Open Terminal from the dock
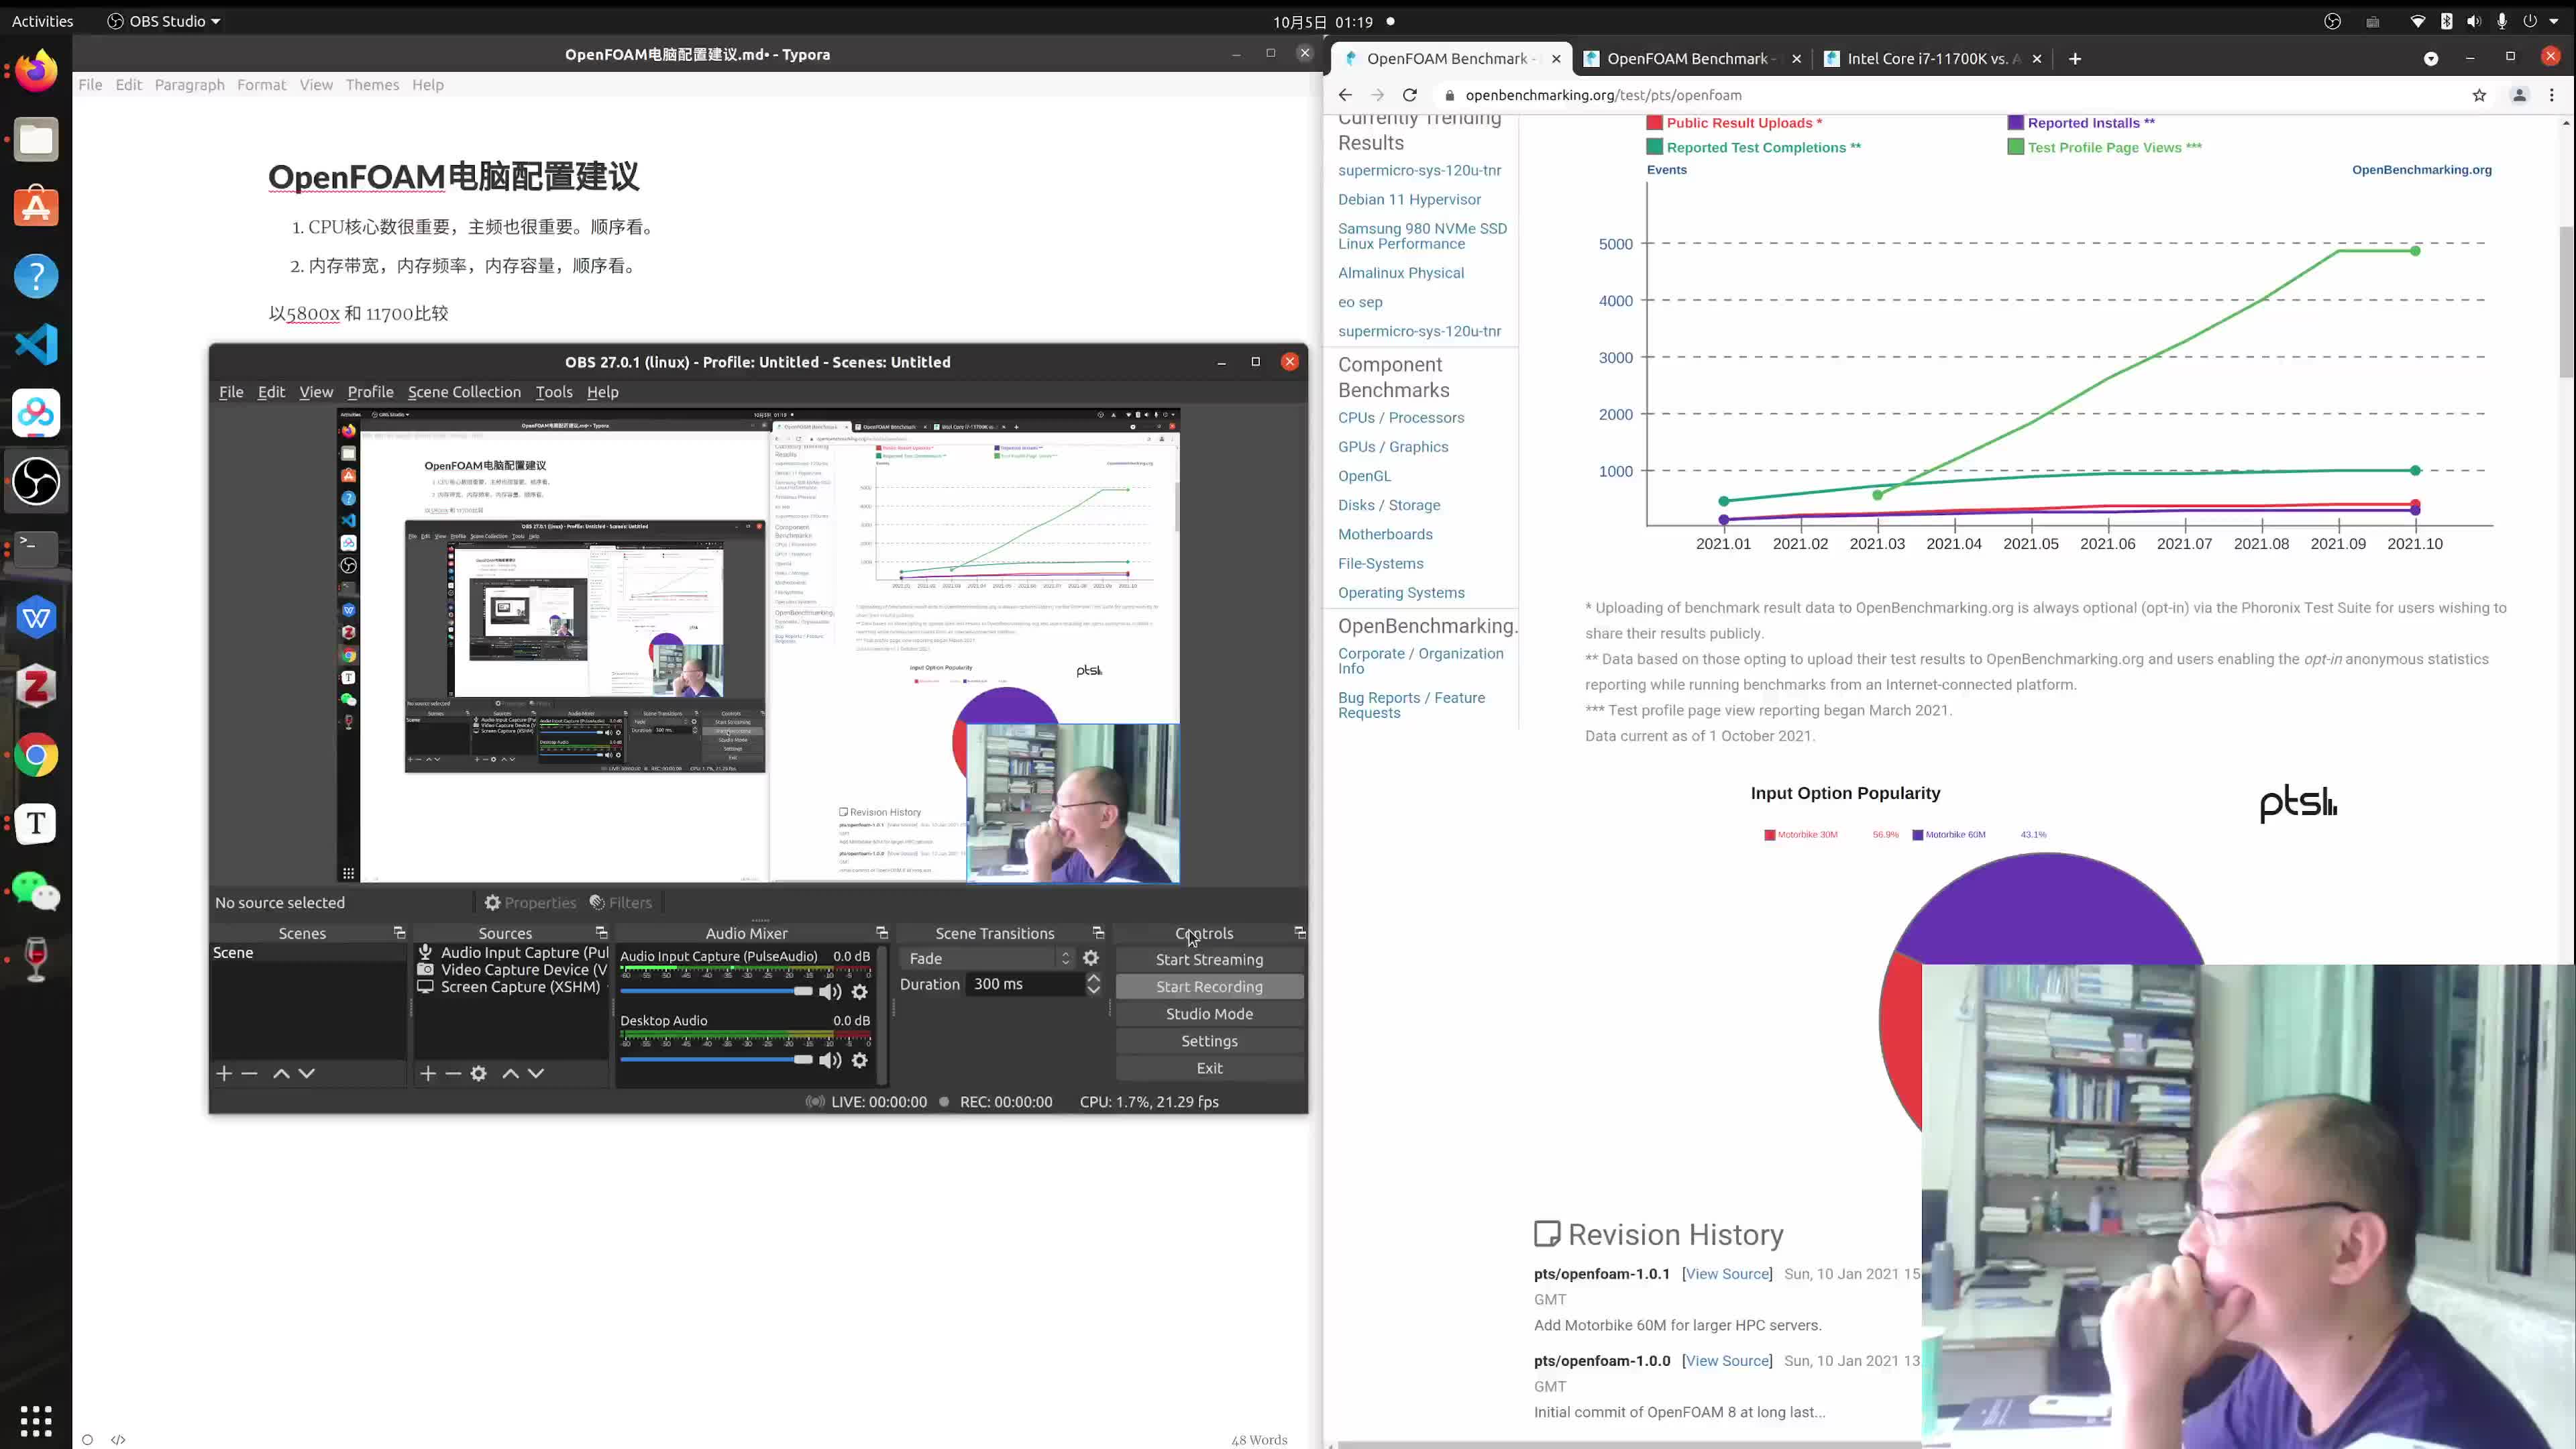 36,549
